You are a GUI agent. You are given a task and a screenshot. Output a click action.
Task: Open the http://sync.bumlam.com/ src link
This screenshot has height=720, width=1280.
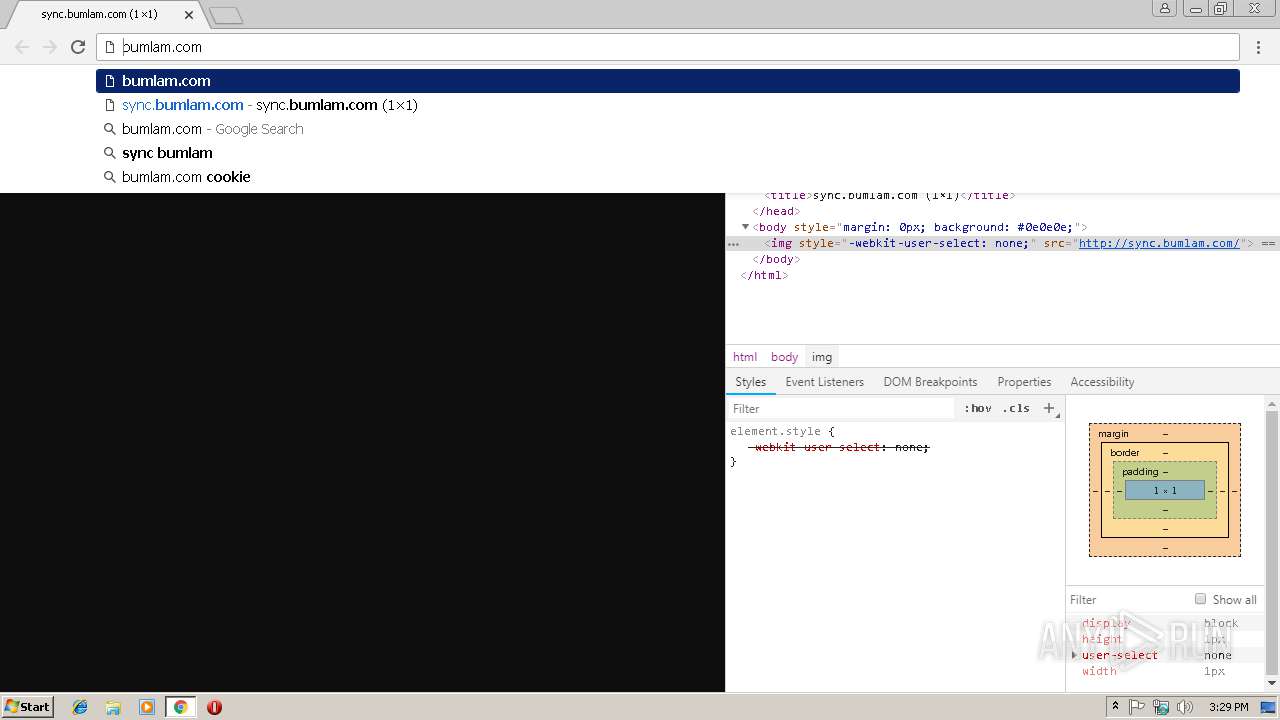tap(1159, 243)
